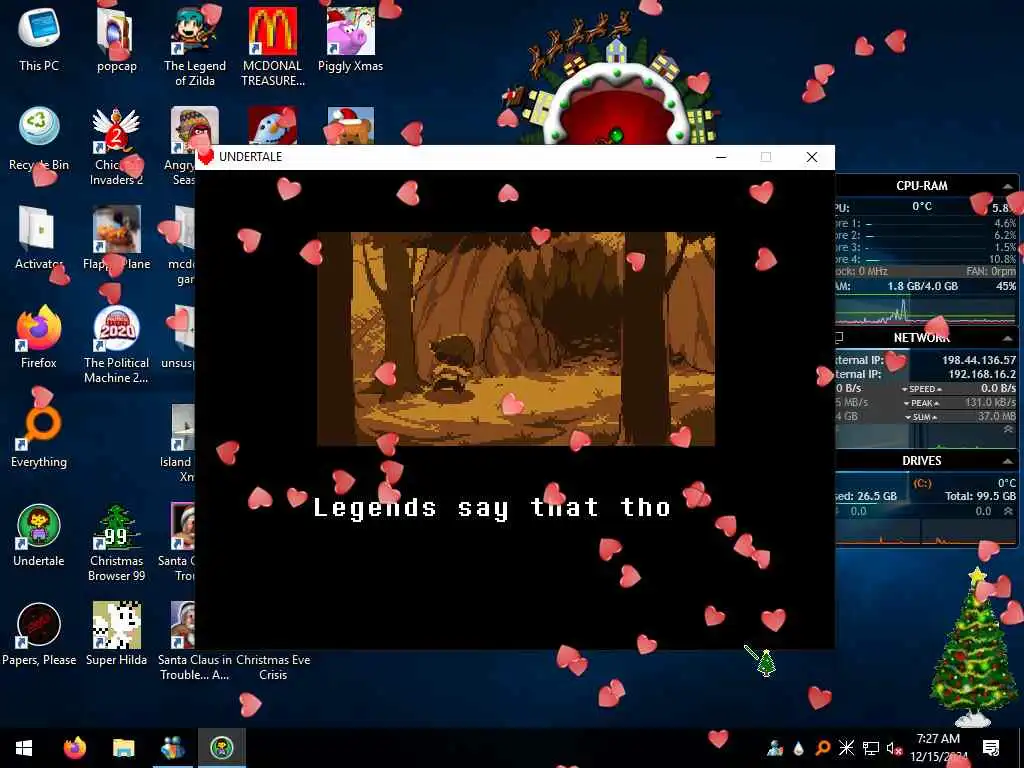Launch The Political Machine 2020 icon
1024x768 pixels.
tap(116, 344)
